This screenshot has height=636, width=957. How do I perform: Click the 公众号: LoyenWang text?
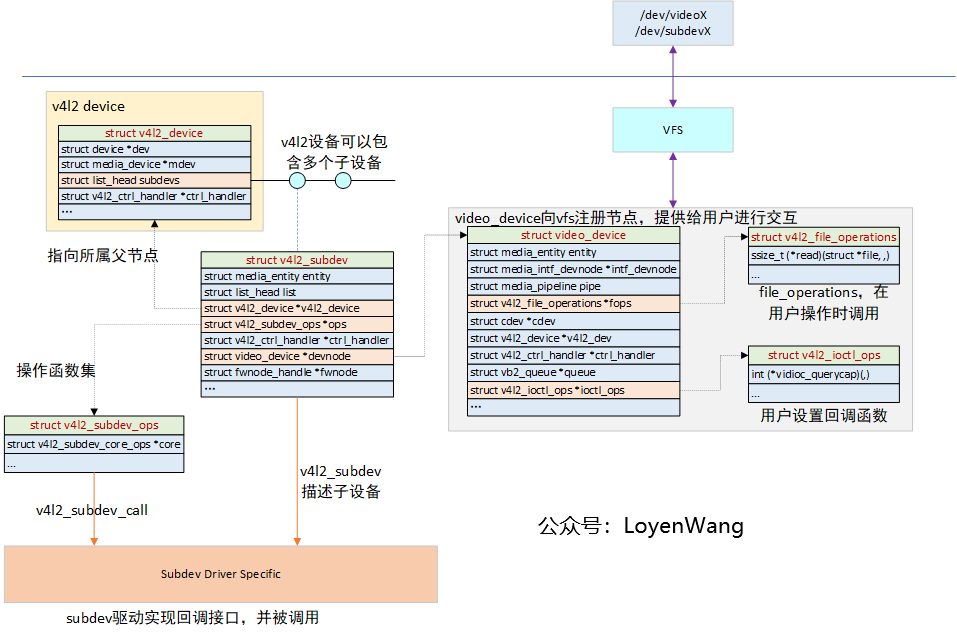[x=641, y=525]
